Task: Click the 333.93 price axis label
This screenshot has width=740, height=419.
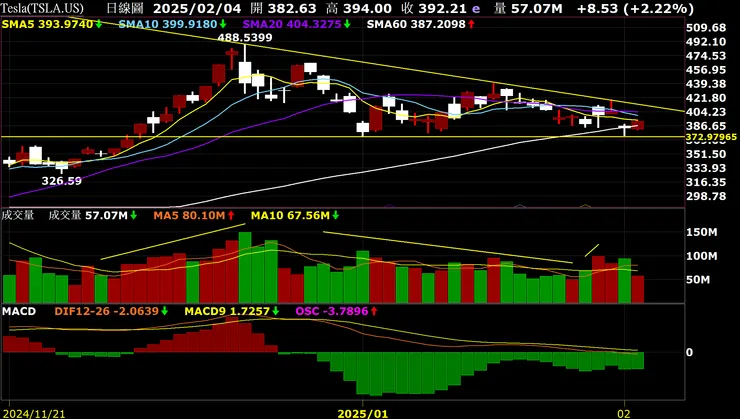Action: pyautogui.click(x=706, y=168)
